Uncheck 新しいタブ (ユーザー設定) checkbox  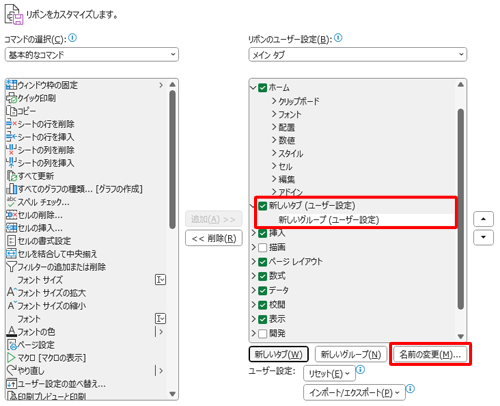[263, 206]
